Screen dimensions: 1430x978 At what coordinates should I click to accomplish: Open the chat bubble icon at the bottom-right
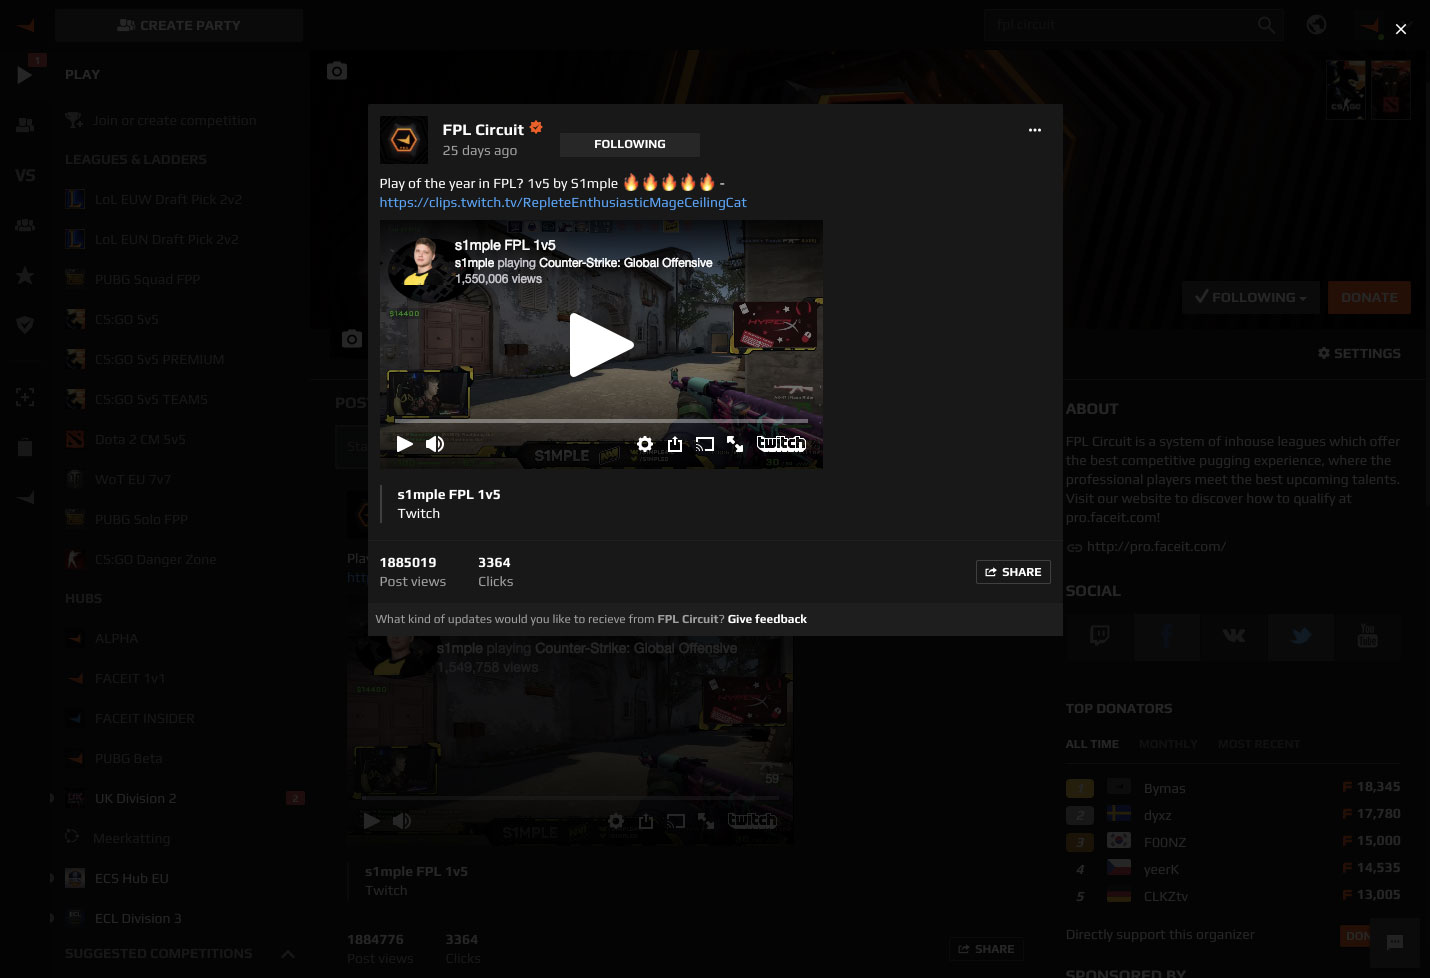pyautogui.click(x=1395, y=942)
